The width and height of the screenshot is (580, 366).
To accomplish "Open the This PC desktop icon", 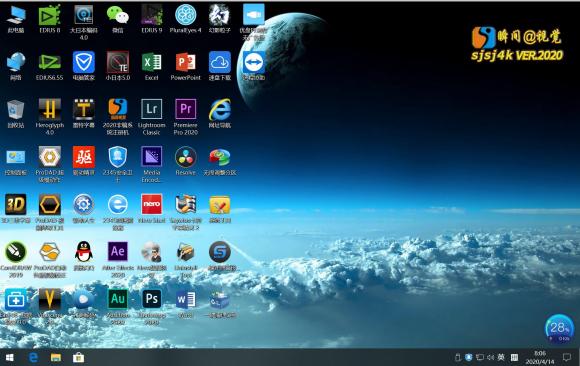I will point(16,16).
